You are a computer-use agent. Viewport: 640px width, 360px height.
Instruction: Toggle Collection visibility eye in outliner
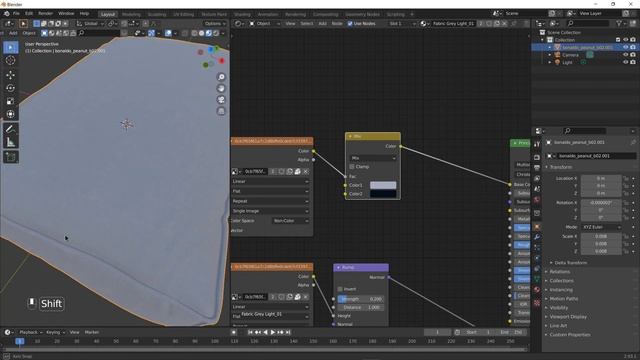click(x=625, y=40)
